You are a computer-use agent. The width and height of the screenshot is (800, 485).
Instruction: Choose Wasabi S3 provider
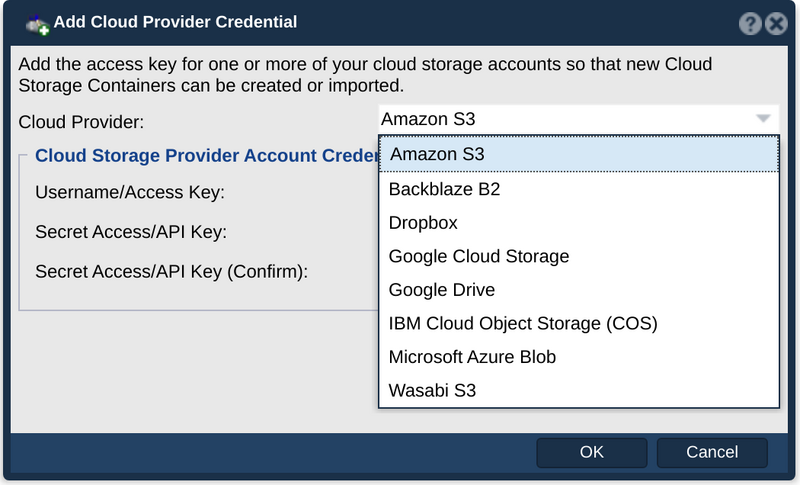click(x=579, y=391)
